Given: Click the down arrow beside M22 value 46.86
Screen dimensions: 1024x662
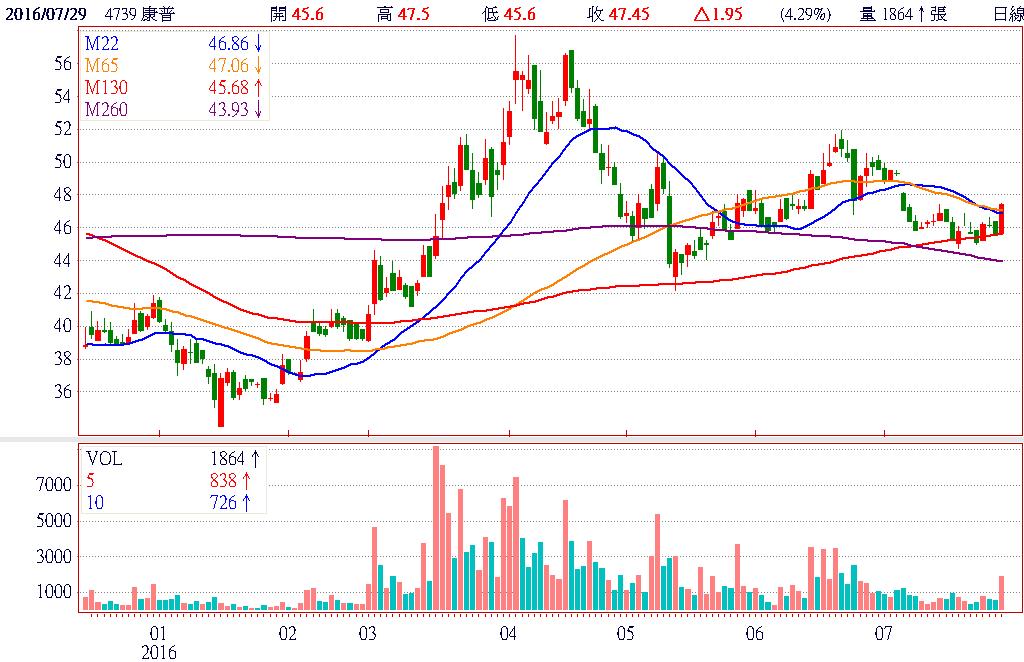Looking at the screenshot, I should tap(259, 46).
